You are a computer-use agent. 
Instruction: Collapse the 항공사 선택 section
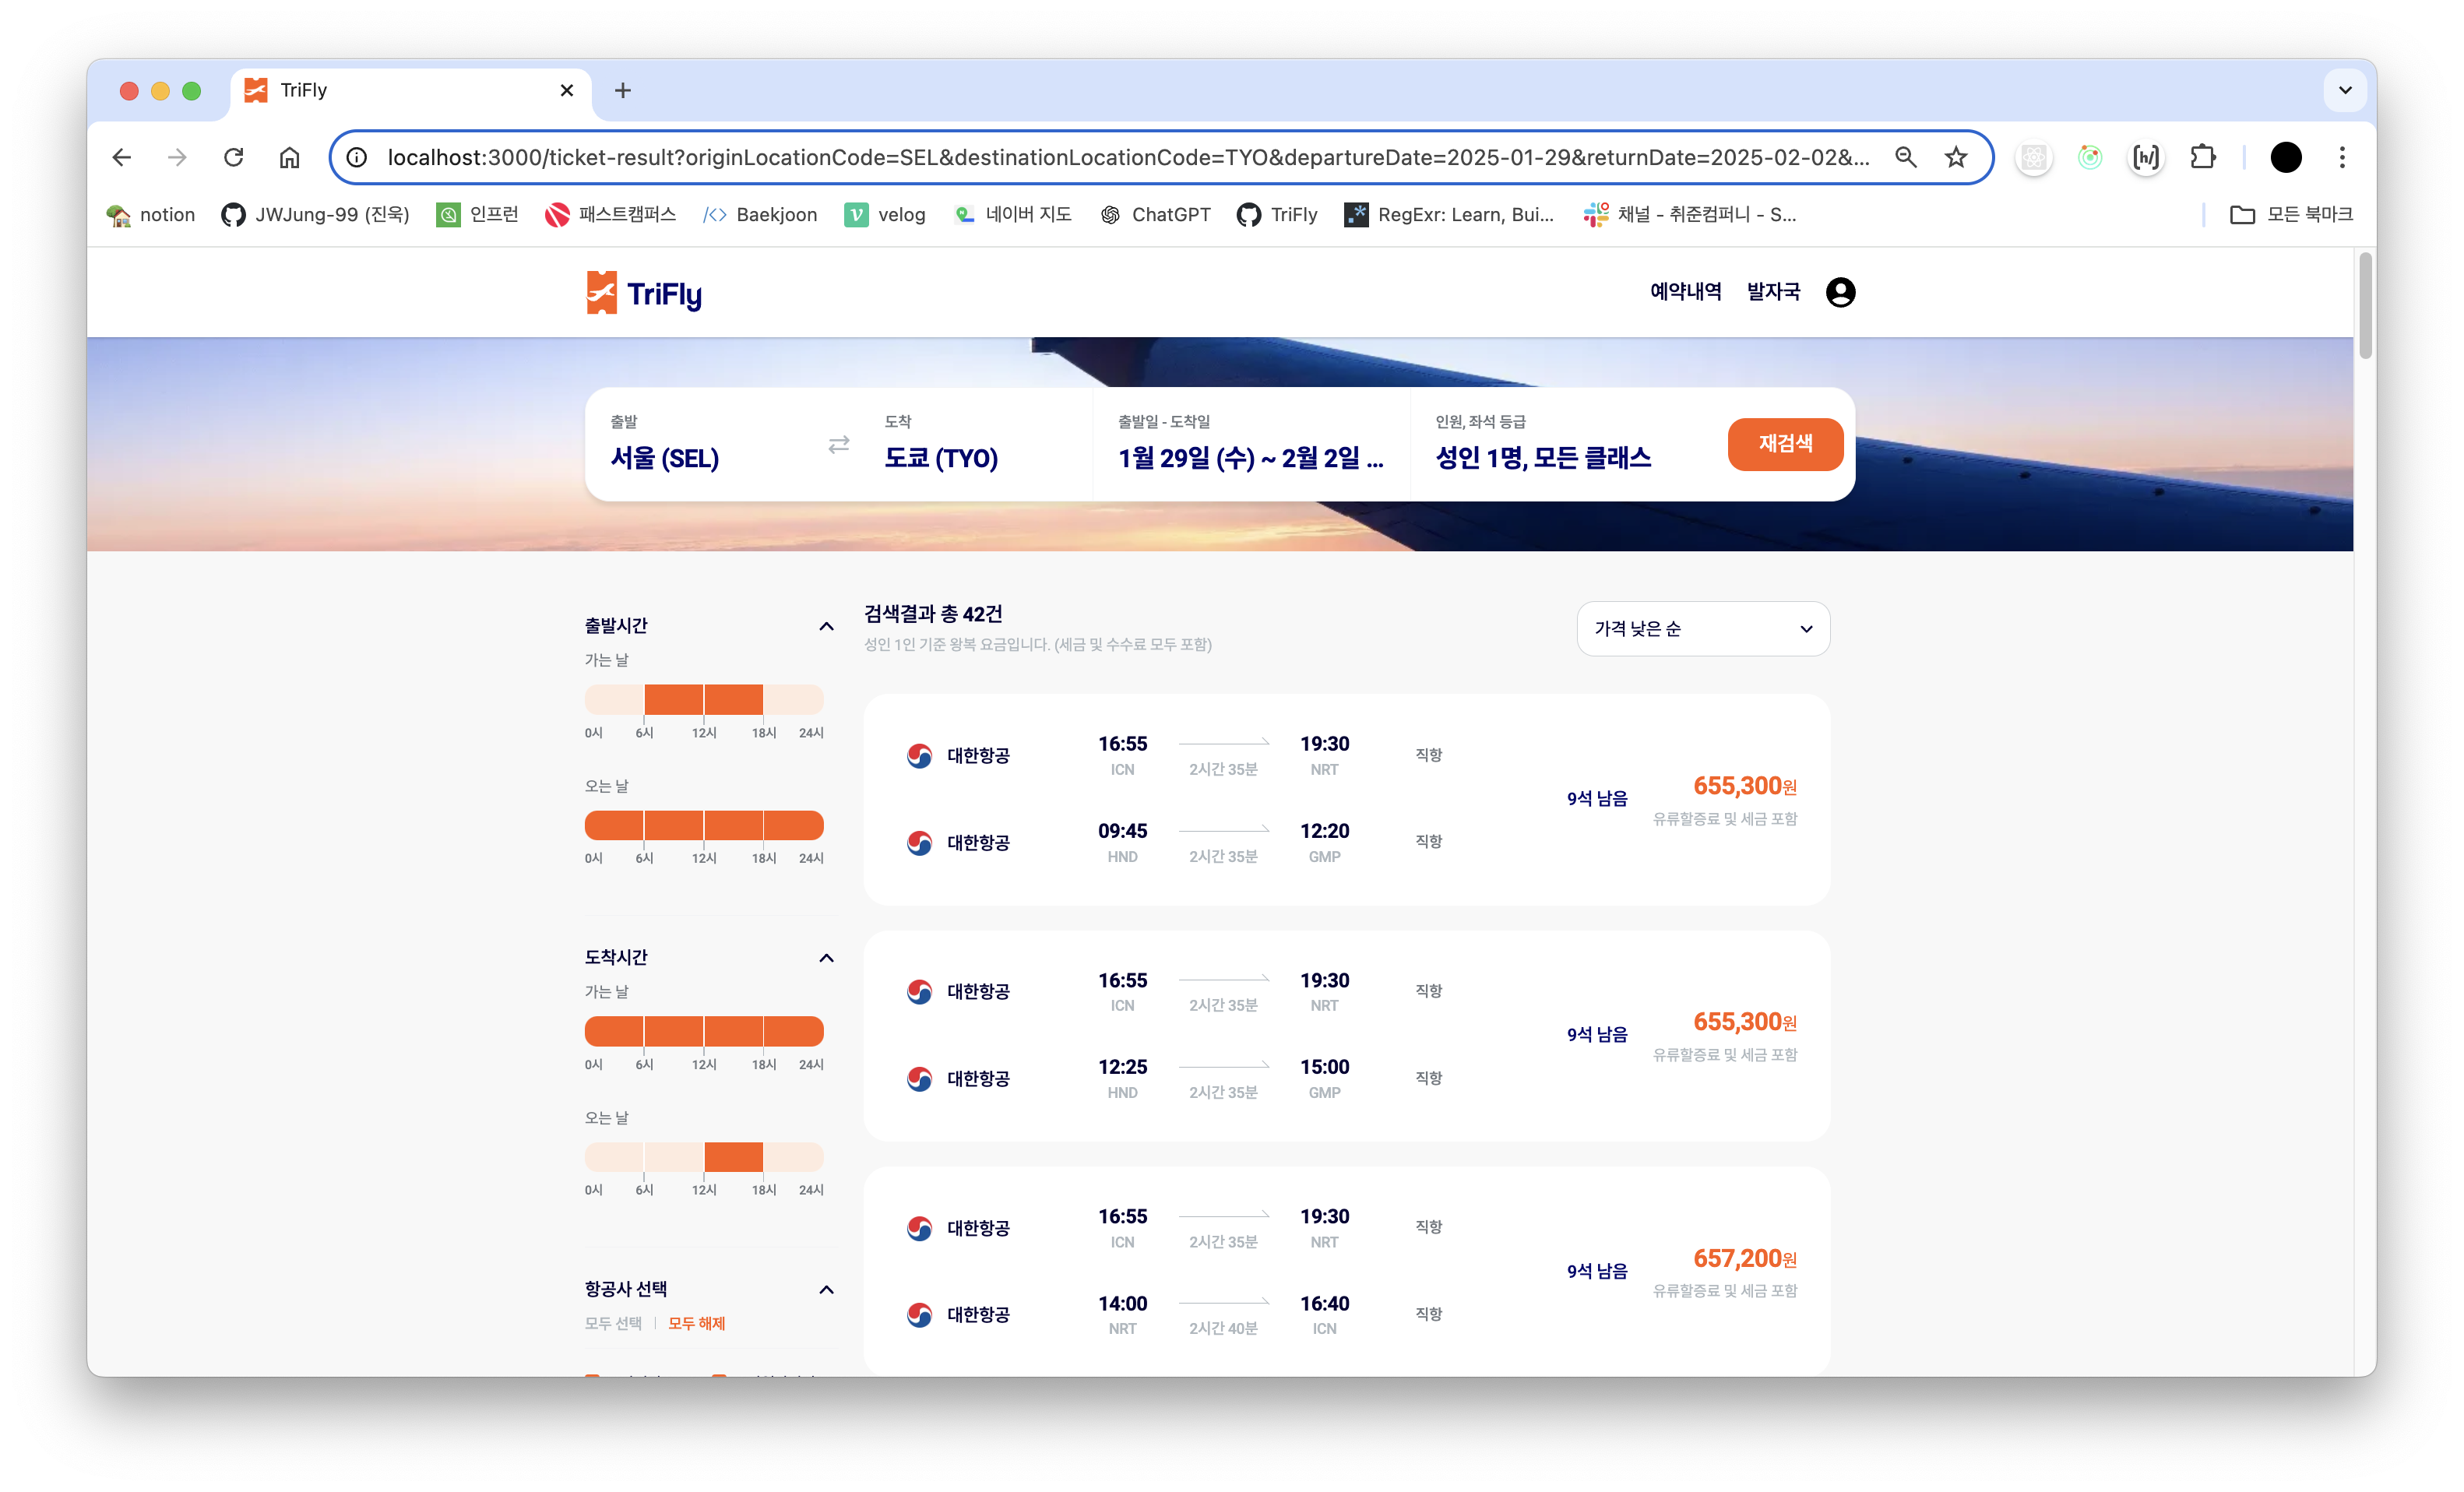pos(826,1289)
